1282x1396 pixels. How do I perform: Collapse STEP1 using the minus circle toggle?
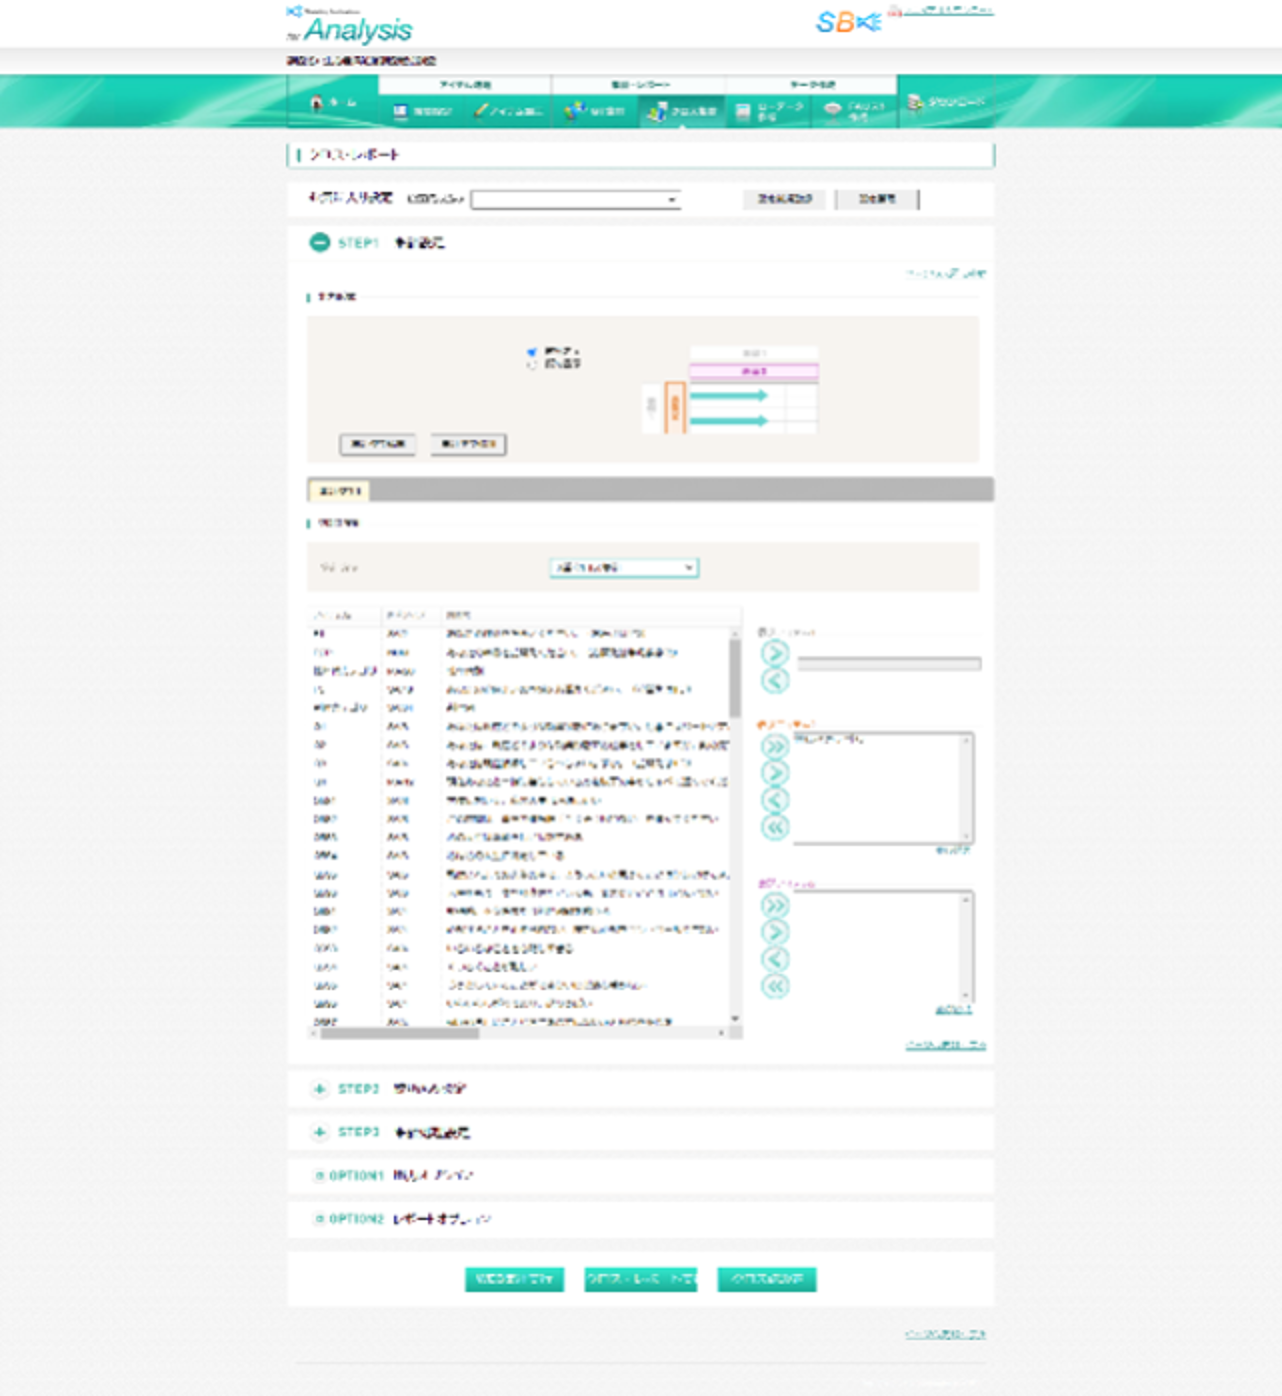[x=319, y=242]
